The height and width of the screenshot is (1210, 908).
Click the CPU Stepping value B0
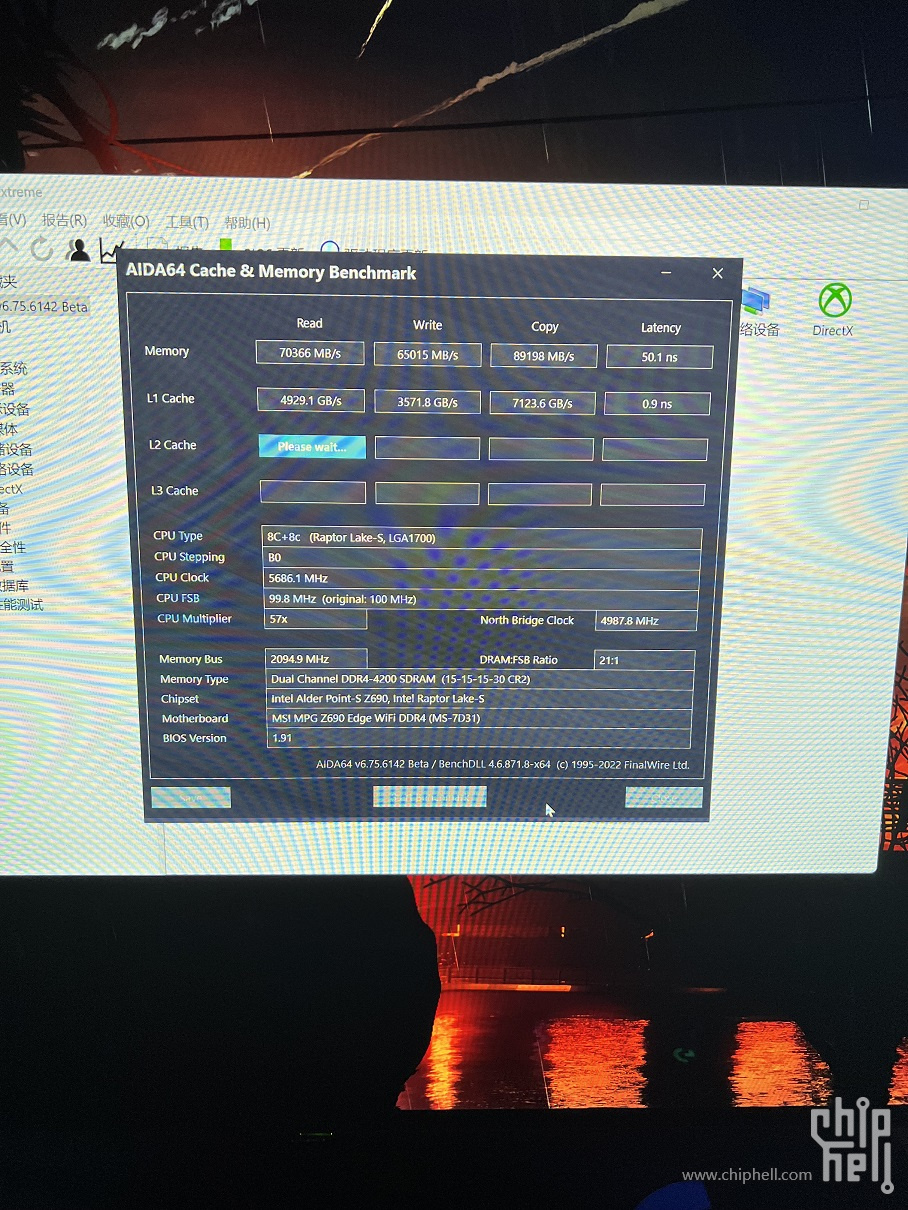coord(481,558)
